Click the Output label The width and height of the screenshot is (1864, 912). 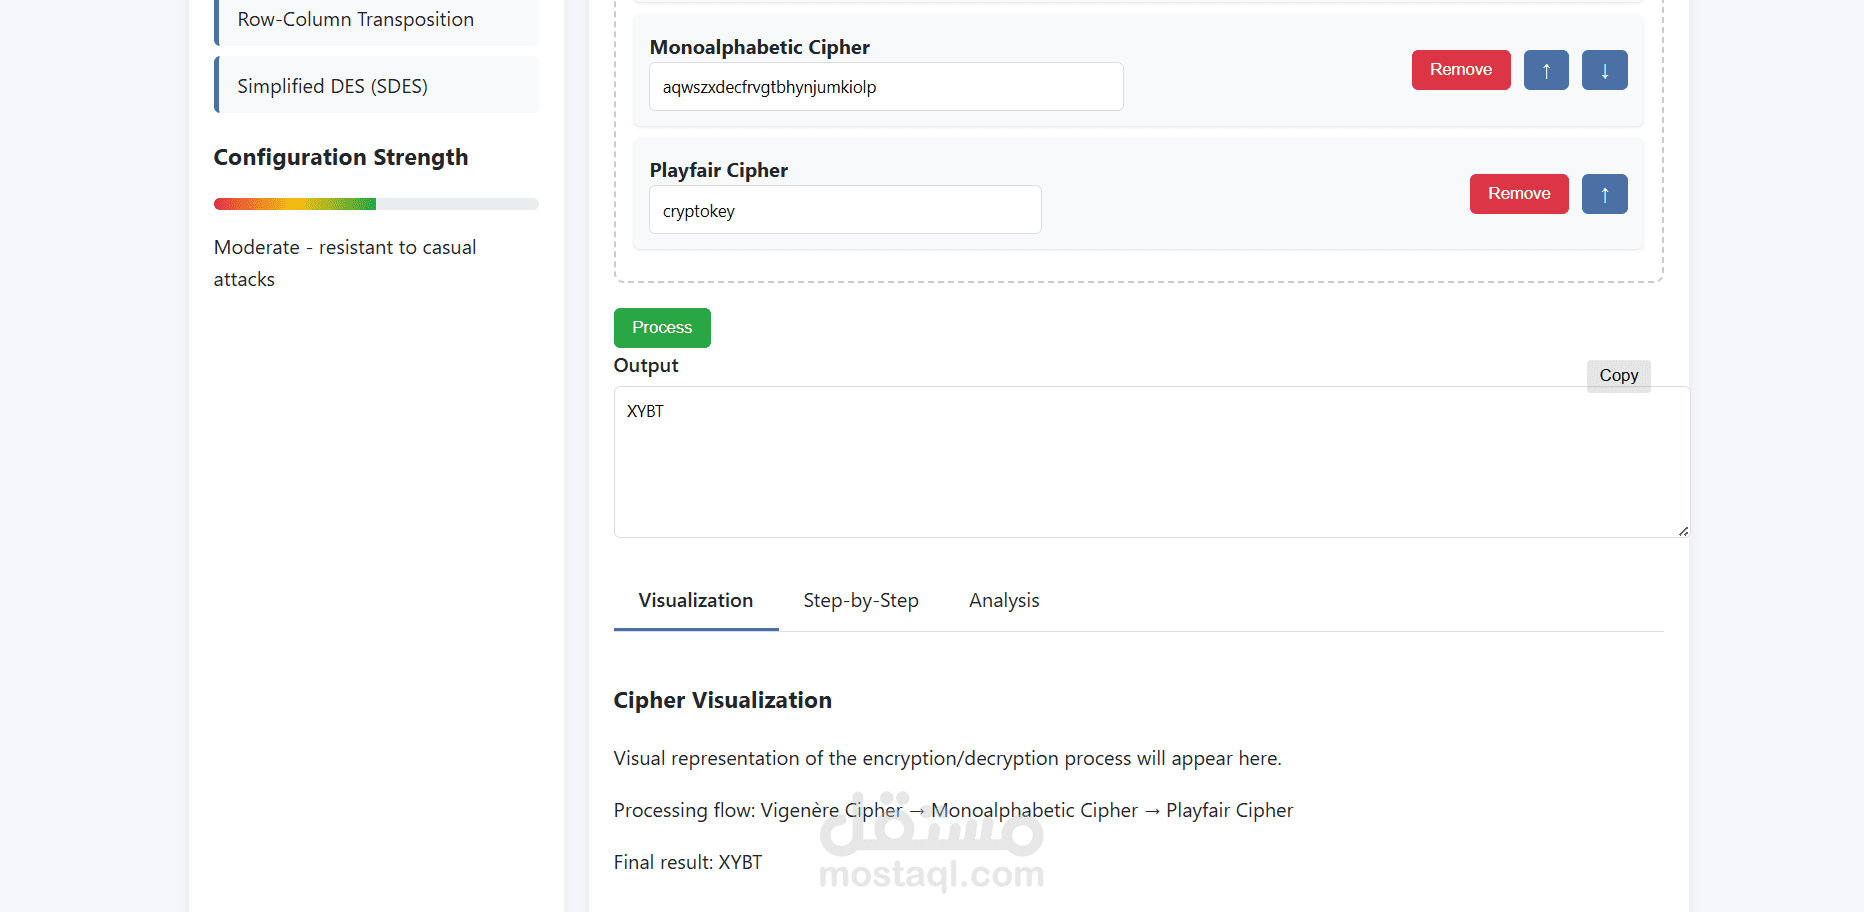click(646, 365)
